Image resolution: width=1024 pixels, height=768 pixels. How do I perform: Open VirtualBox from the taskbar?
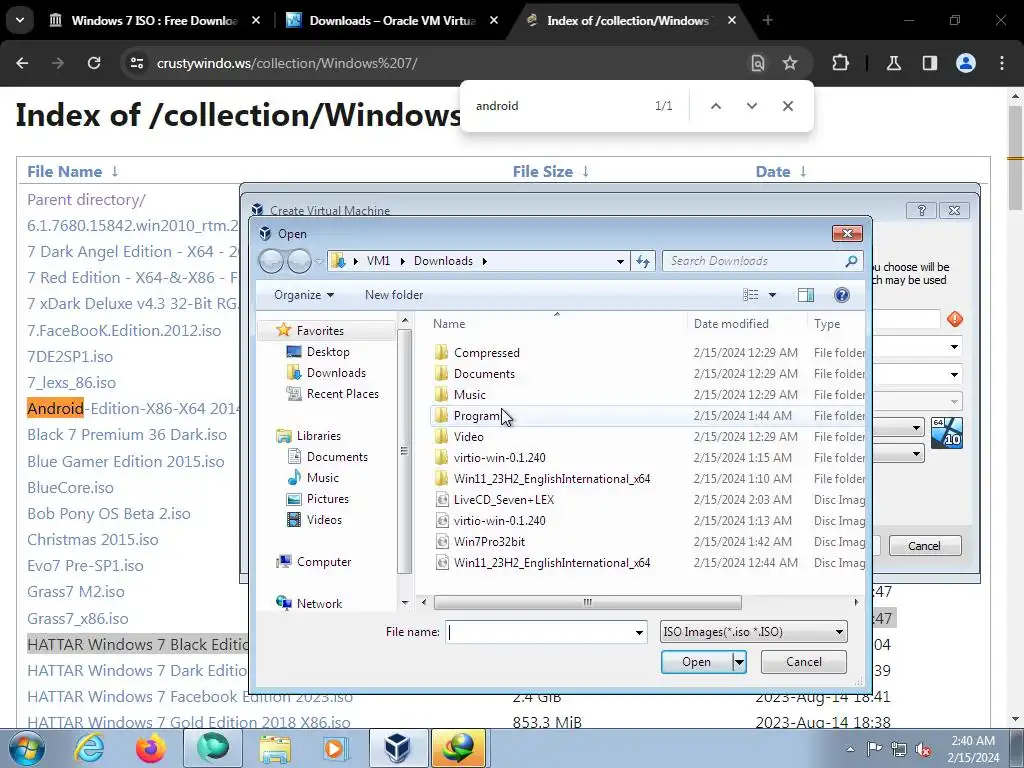398,748
